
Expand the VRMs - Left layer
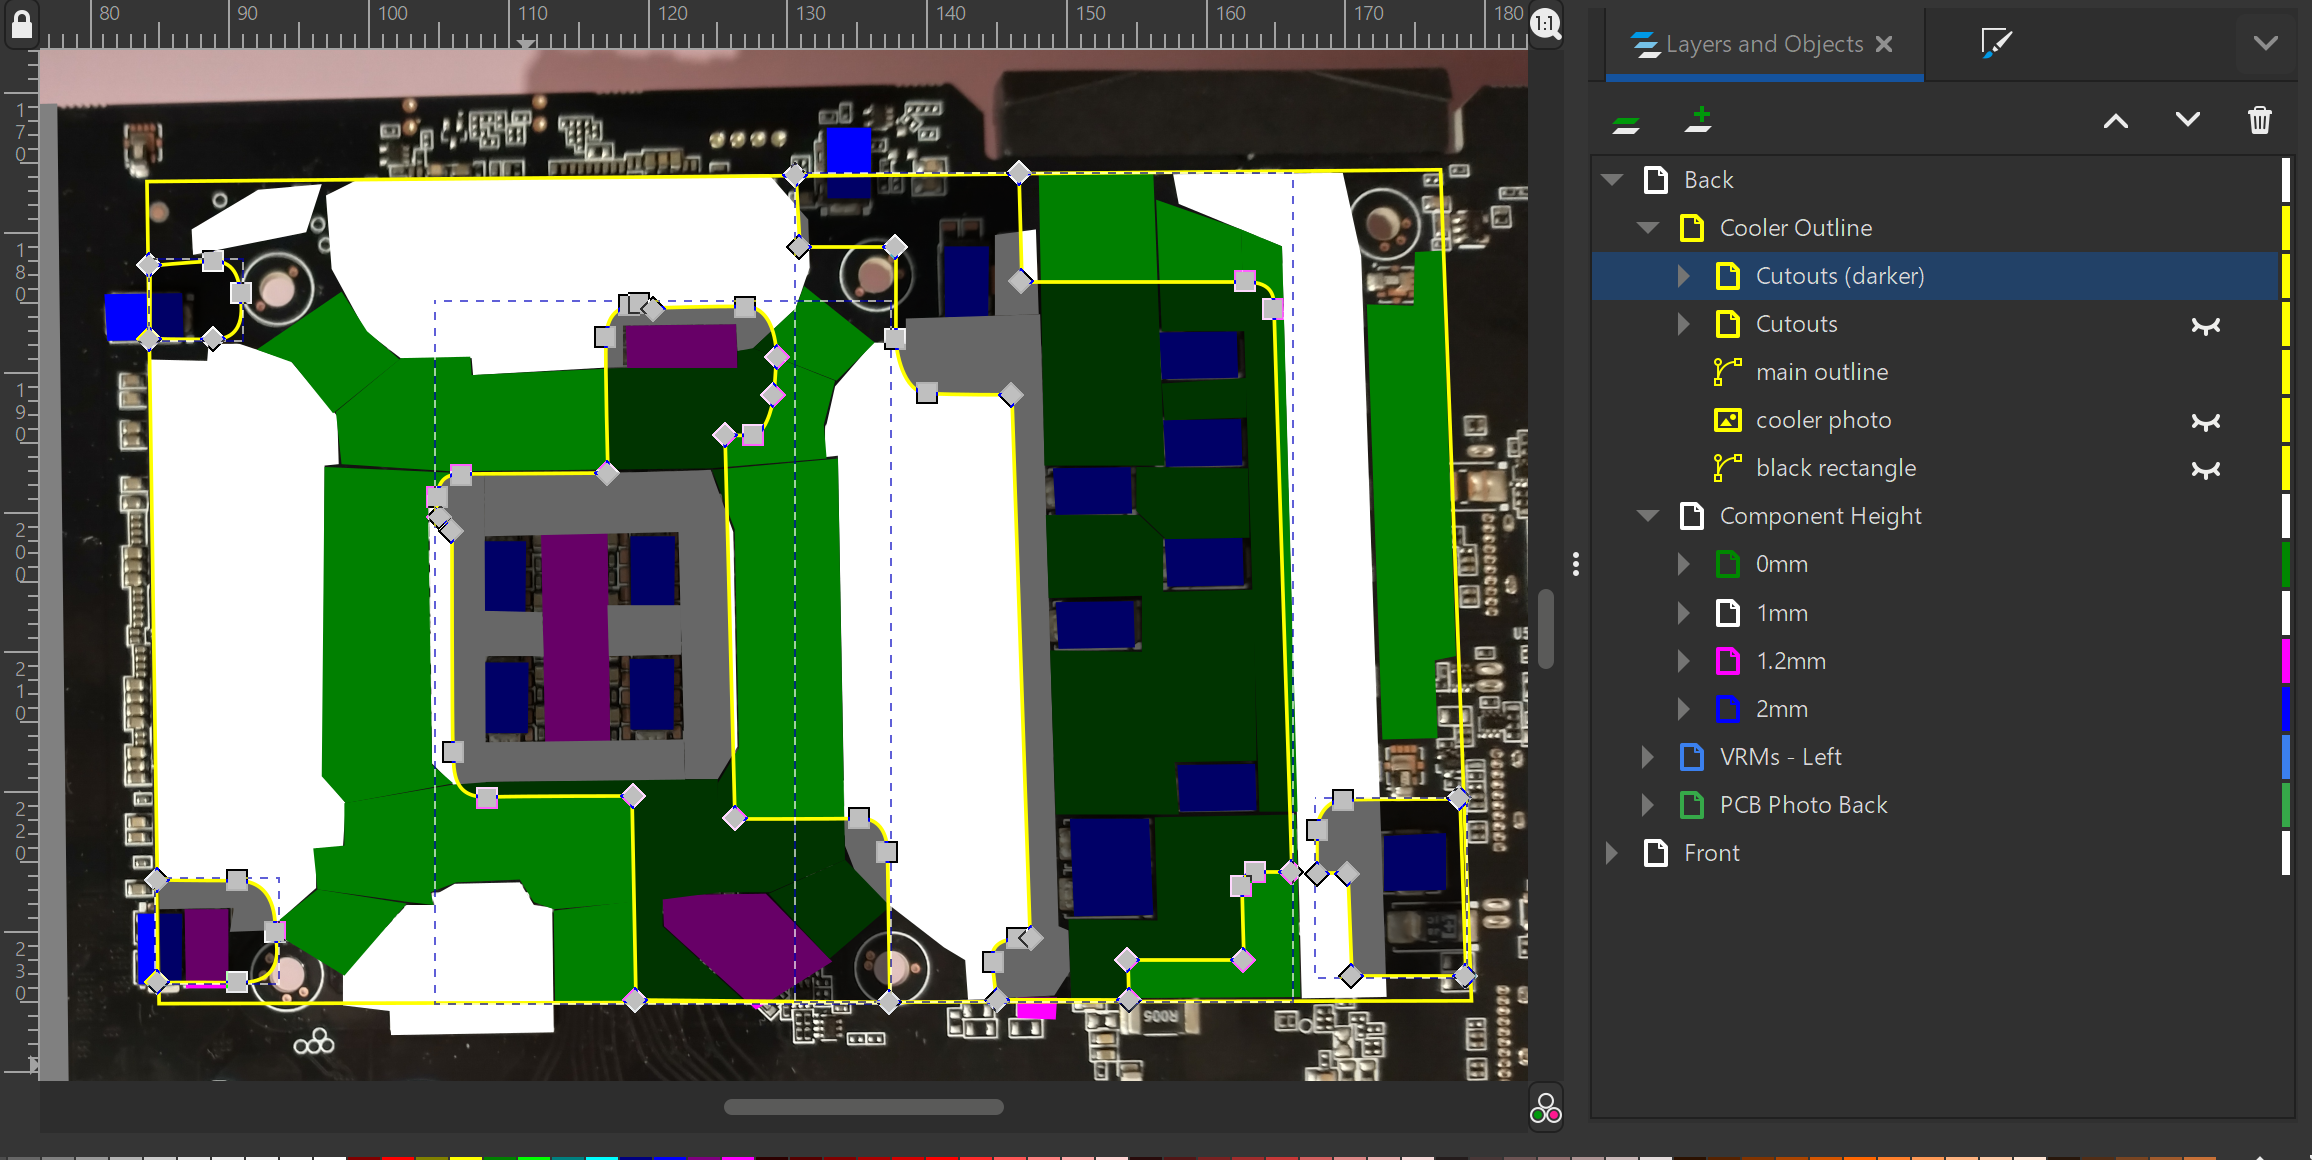pyautogui.click(x=1647, y=757)
